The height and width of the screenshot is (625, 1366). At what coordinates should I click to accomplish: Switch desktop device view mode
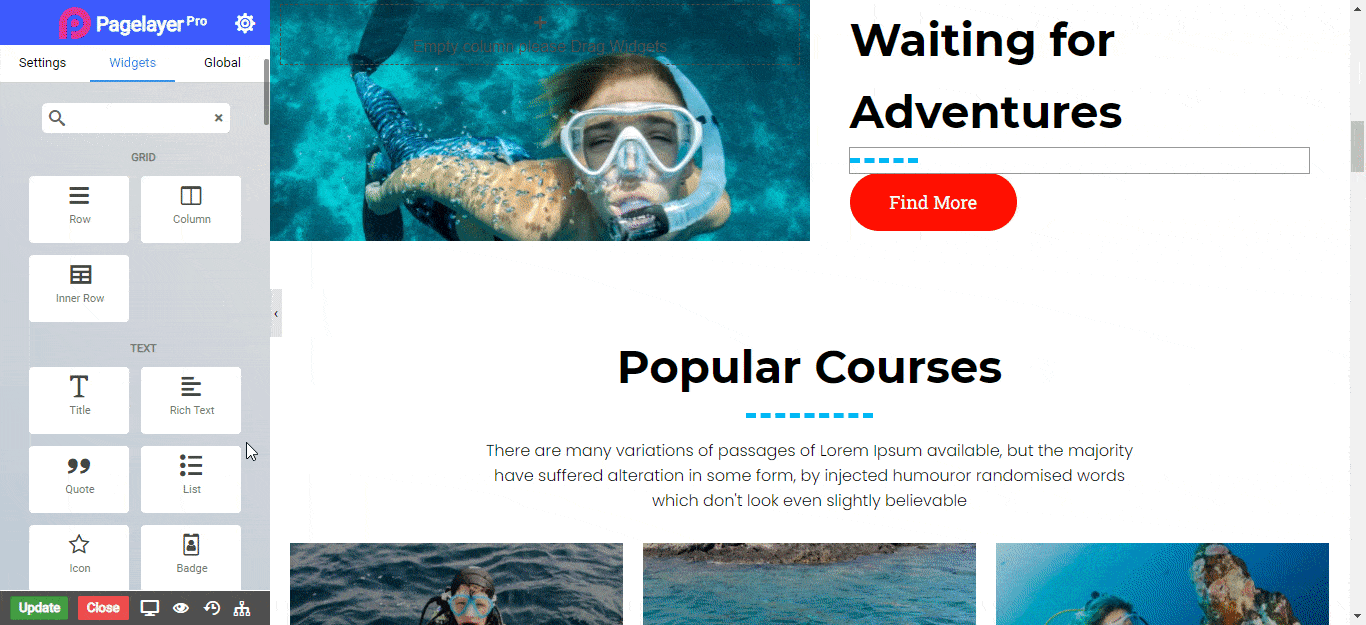click(x=150, y=608)
